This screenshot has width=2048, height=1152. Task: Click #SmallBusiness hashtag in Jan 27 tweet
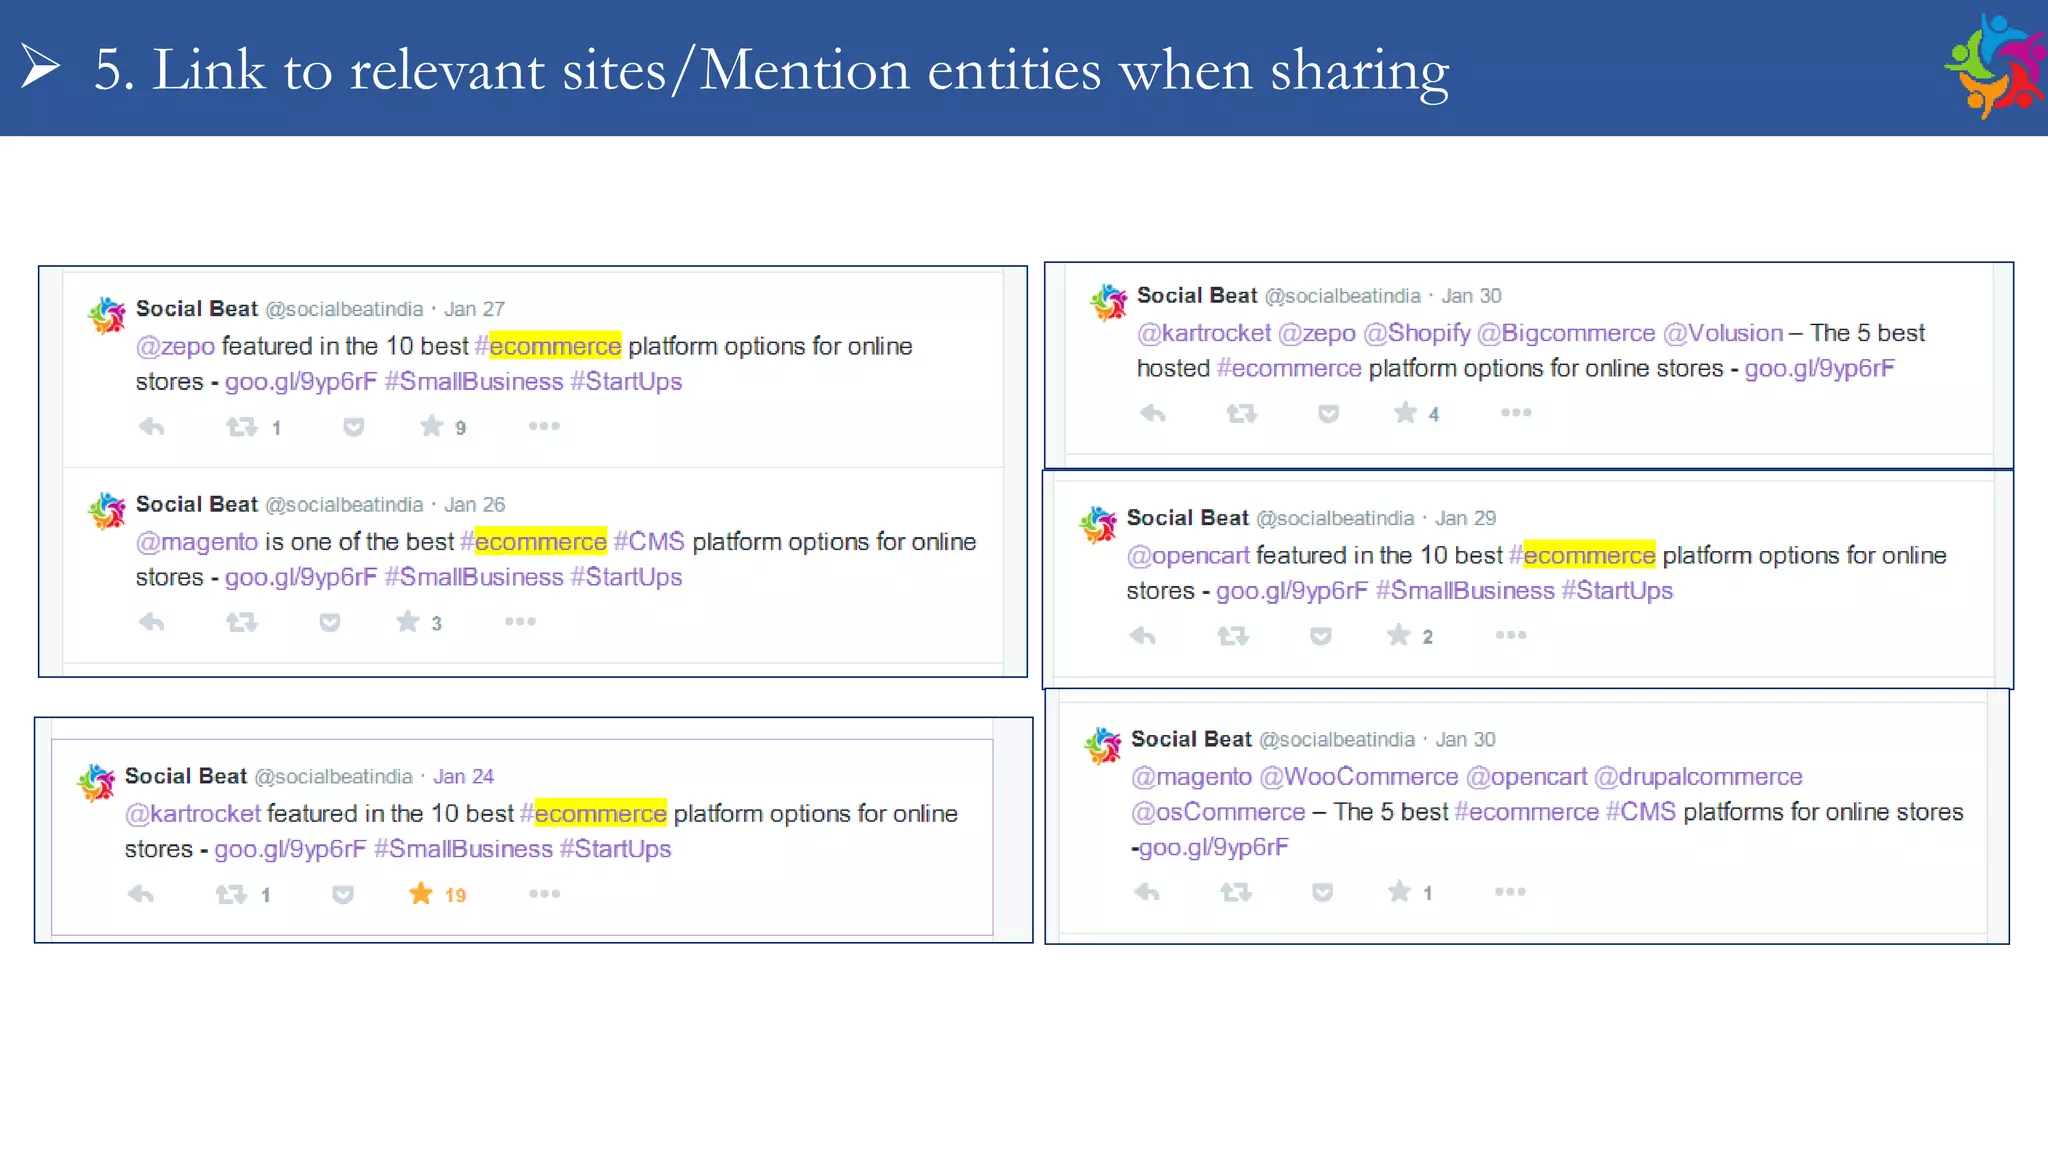474,382
